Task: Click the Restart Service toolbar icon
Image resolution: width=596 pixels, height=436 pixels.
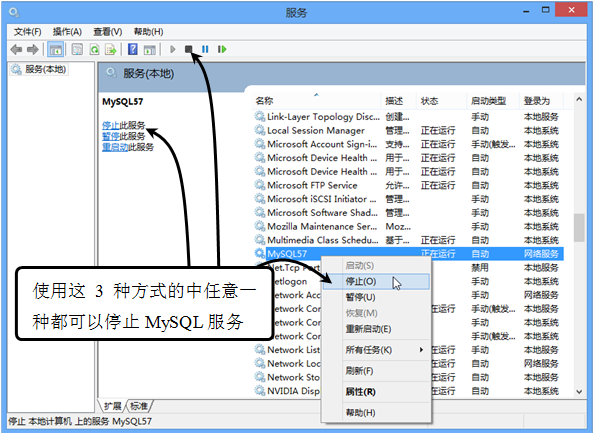Action: point(222,49)
